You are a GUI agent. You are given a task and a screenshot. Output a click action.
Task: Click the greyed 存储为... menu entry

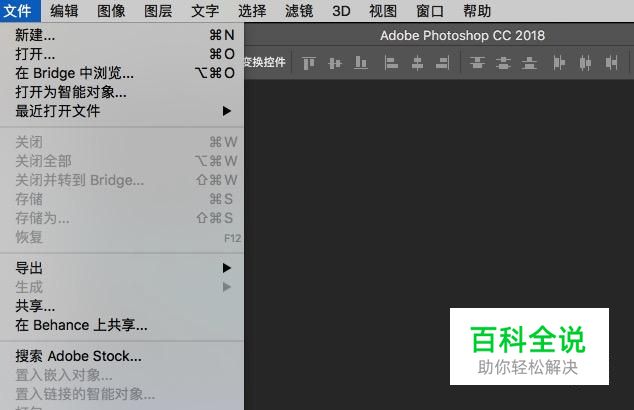122,218
